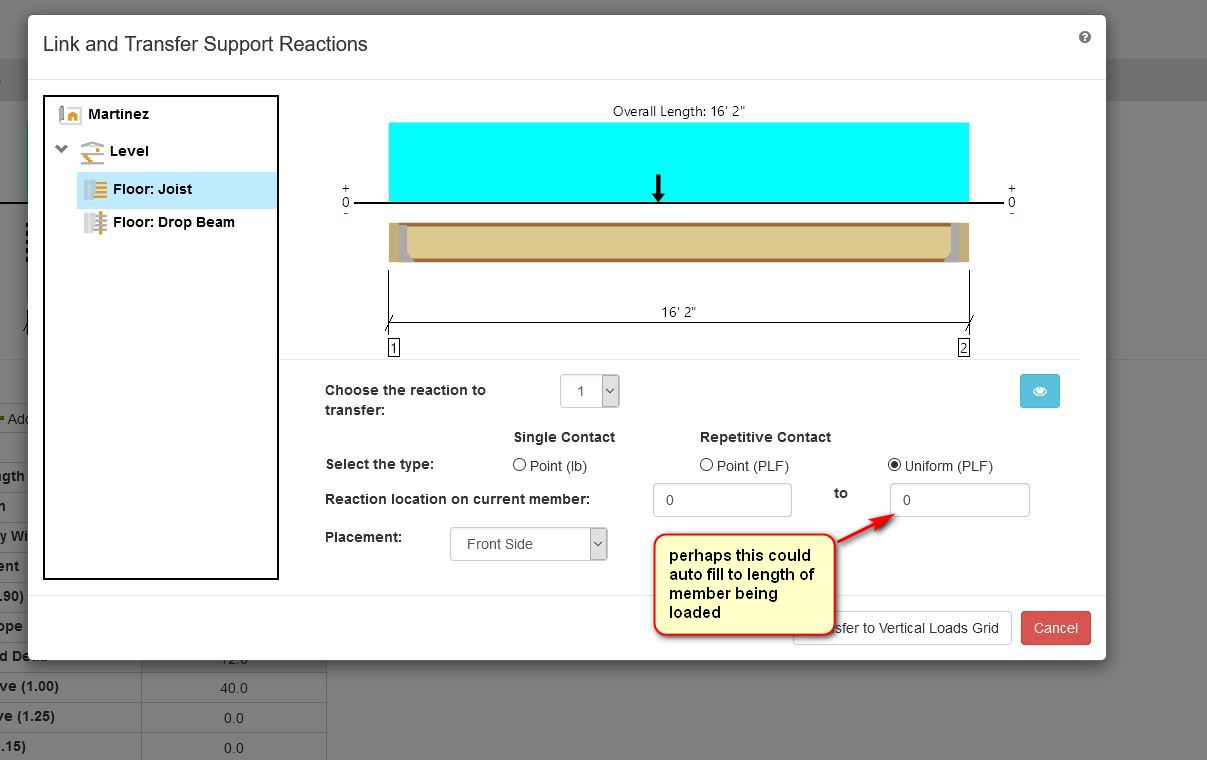Open the Placement Front Side dropdown
1207x760 pixels.
point(529,544)
